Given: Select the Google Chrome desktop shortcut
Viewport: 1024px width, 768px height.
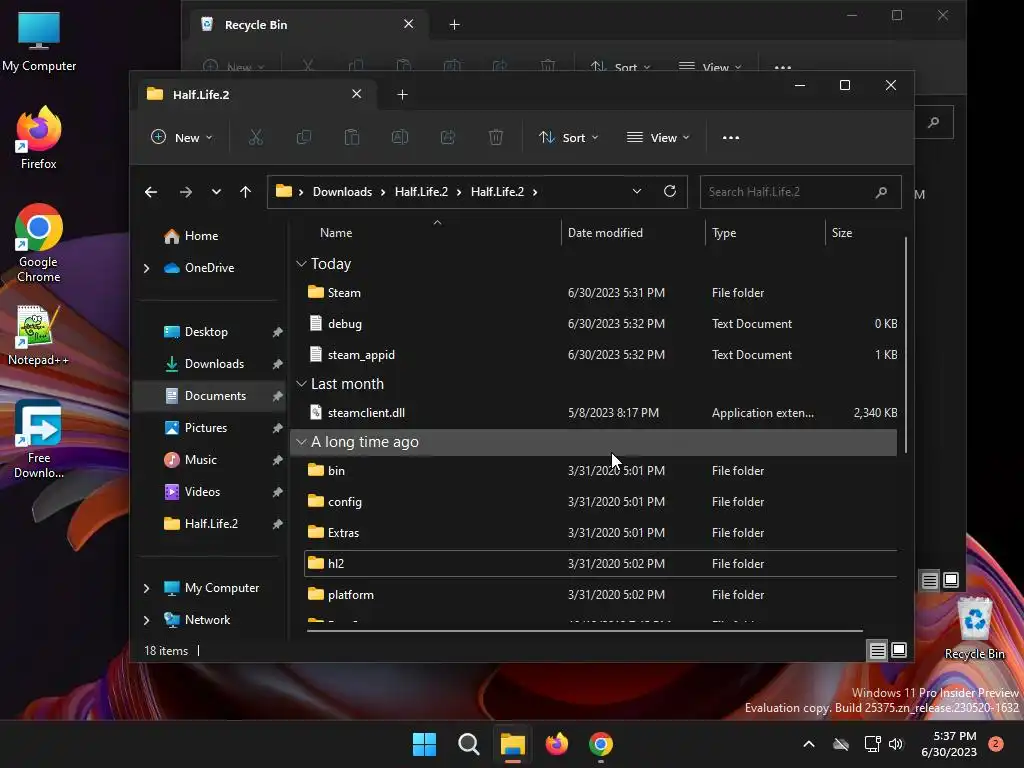Looking at the screenshot, I should click(x=39, y=243).
